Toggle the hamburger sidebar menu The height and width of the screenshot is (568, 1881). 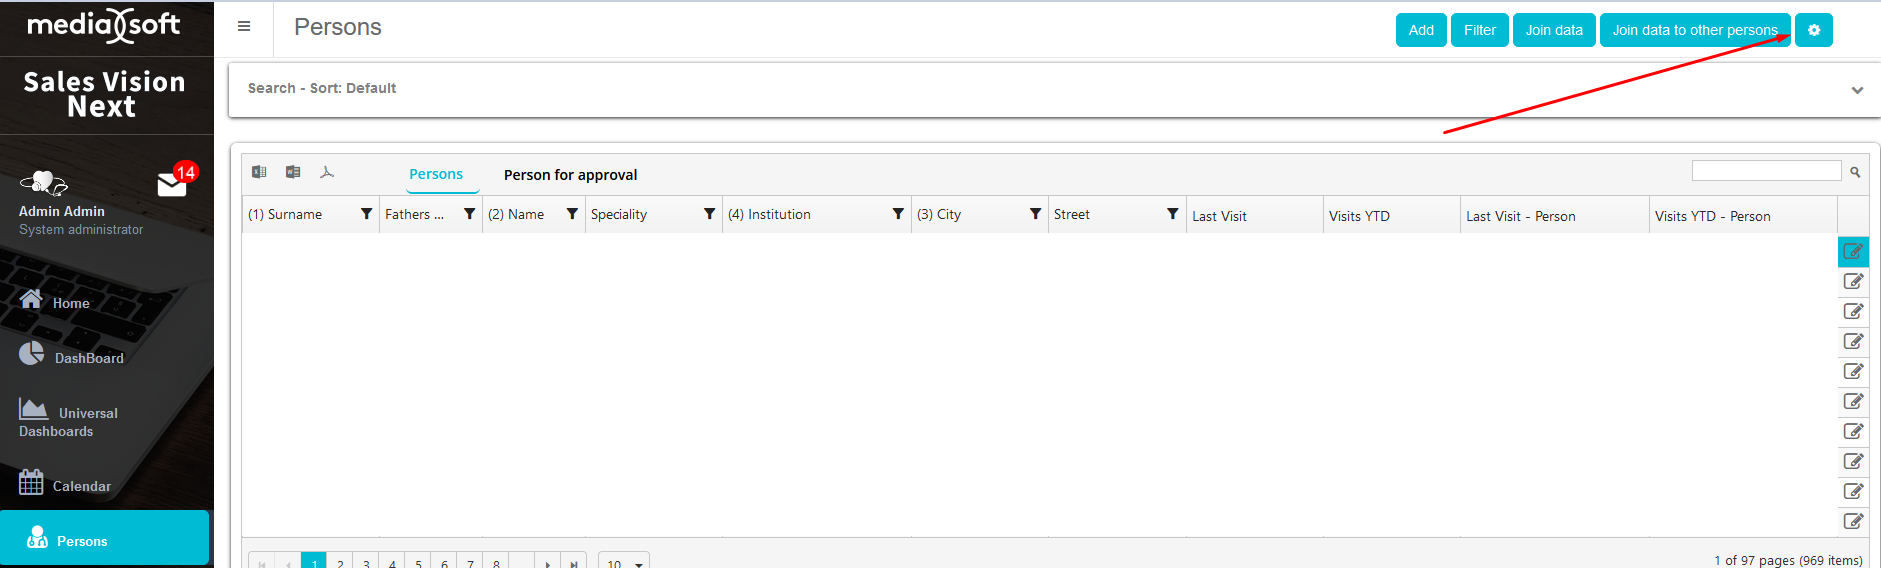click(x=244, y=27)
